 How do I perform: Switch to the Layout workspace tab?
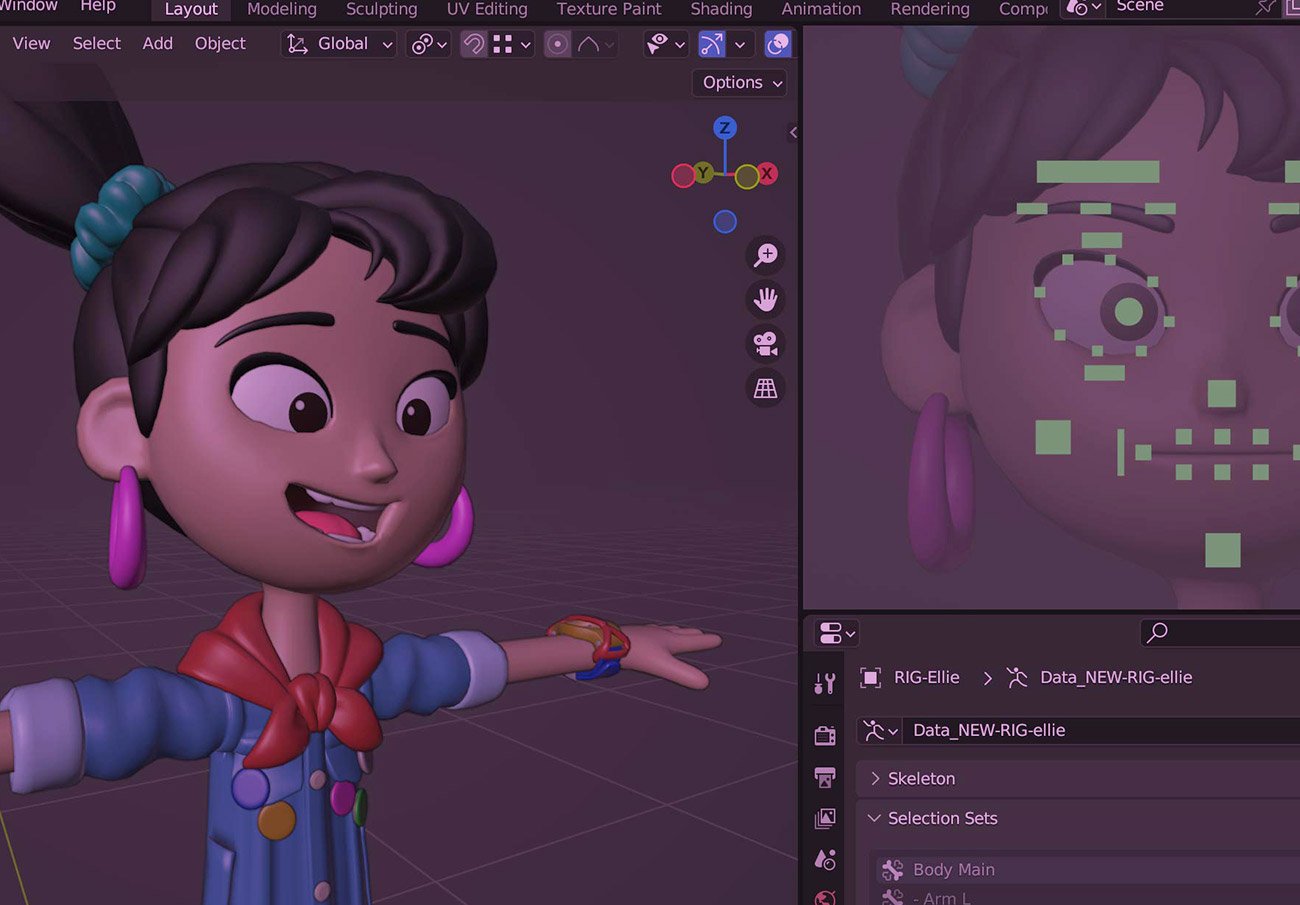[x=191, y=9]
